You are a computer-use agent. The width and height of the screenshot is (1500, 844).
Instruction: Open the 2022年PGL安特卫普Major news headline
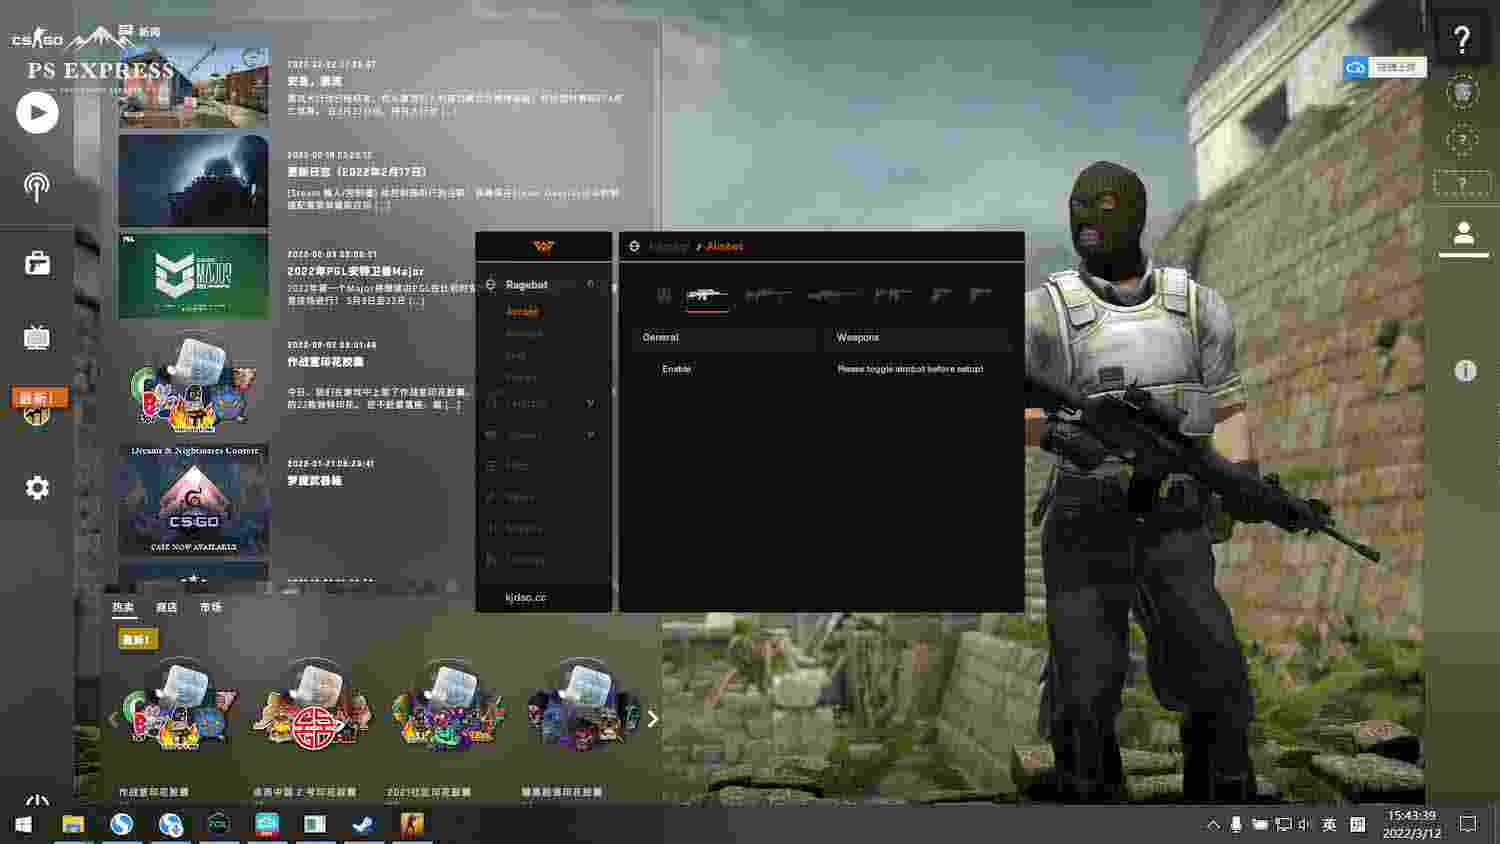[x=355, y=271]
